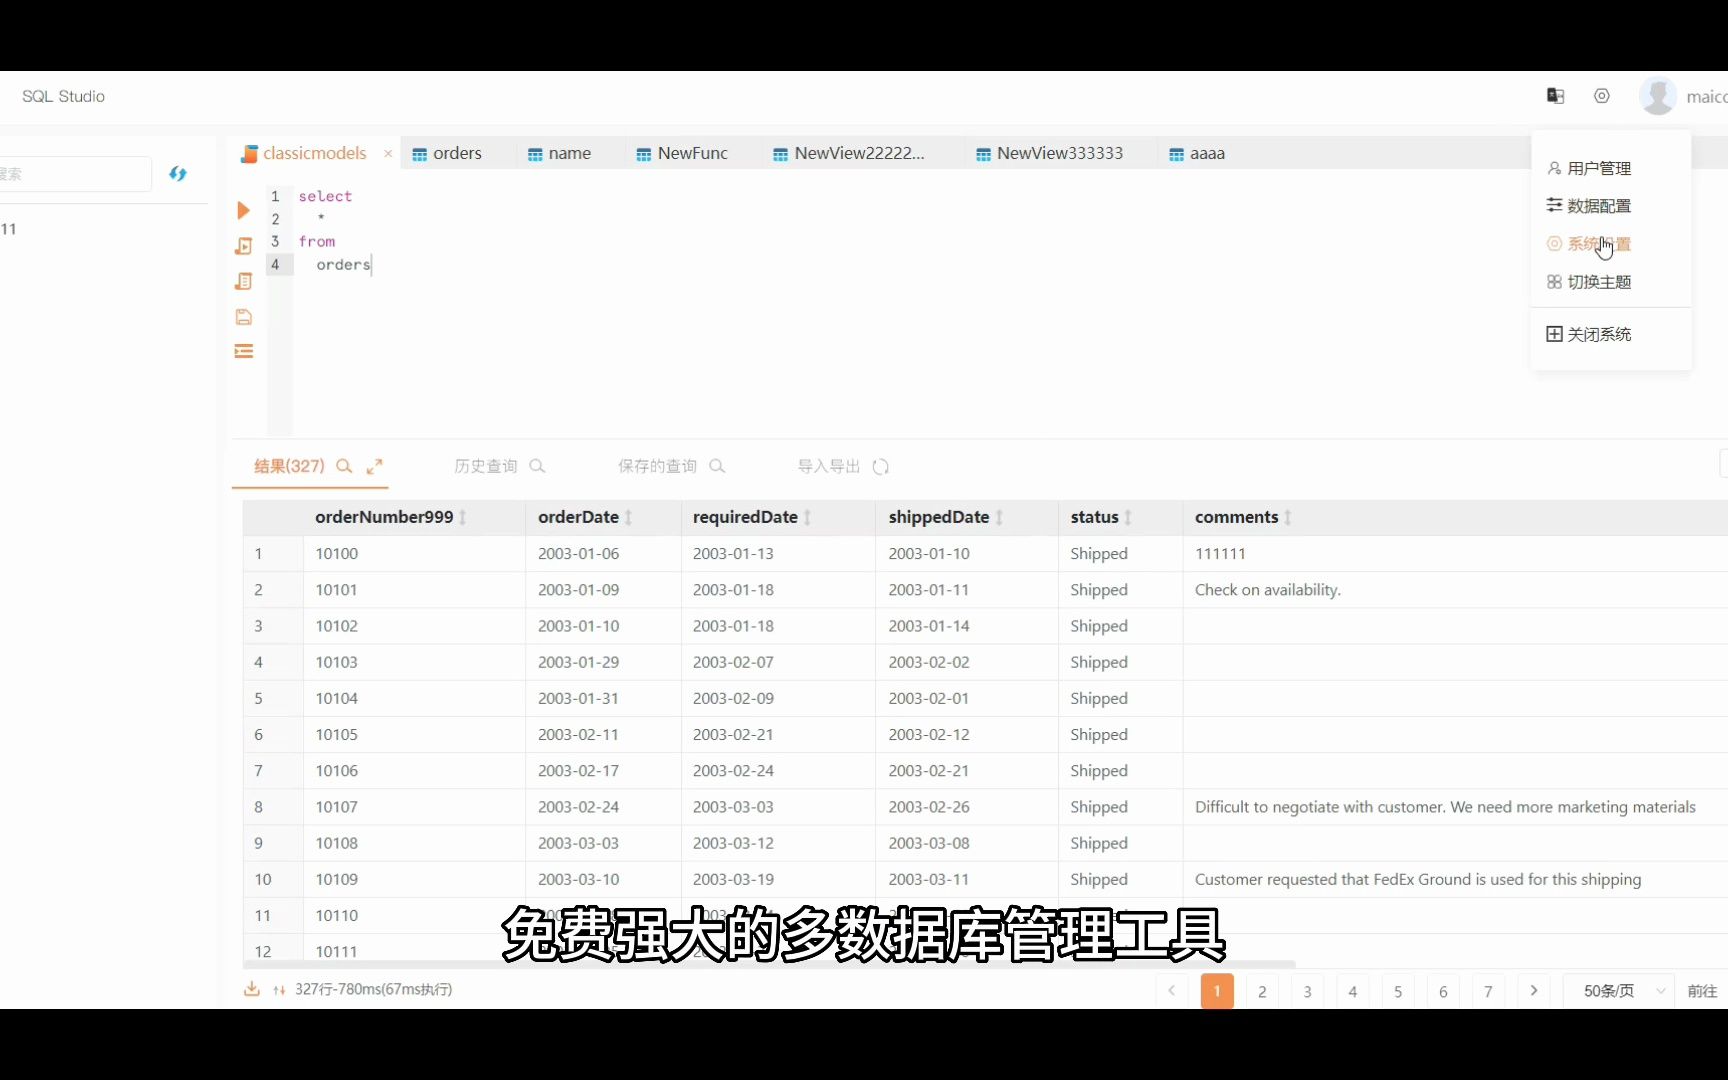1728x1080 pixels.
Task: Click the run-selection script icon in editor sidebar
Action: (x=243, y=246)
